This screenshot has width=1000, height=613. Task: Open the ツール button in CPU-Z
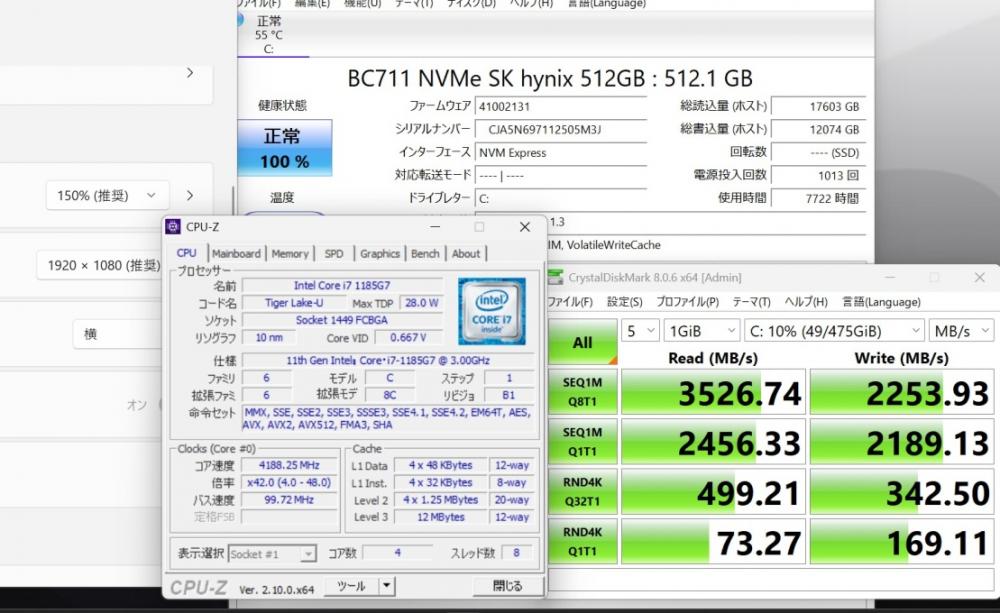pos(351,586)
